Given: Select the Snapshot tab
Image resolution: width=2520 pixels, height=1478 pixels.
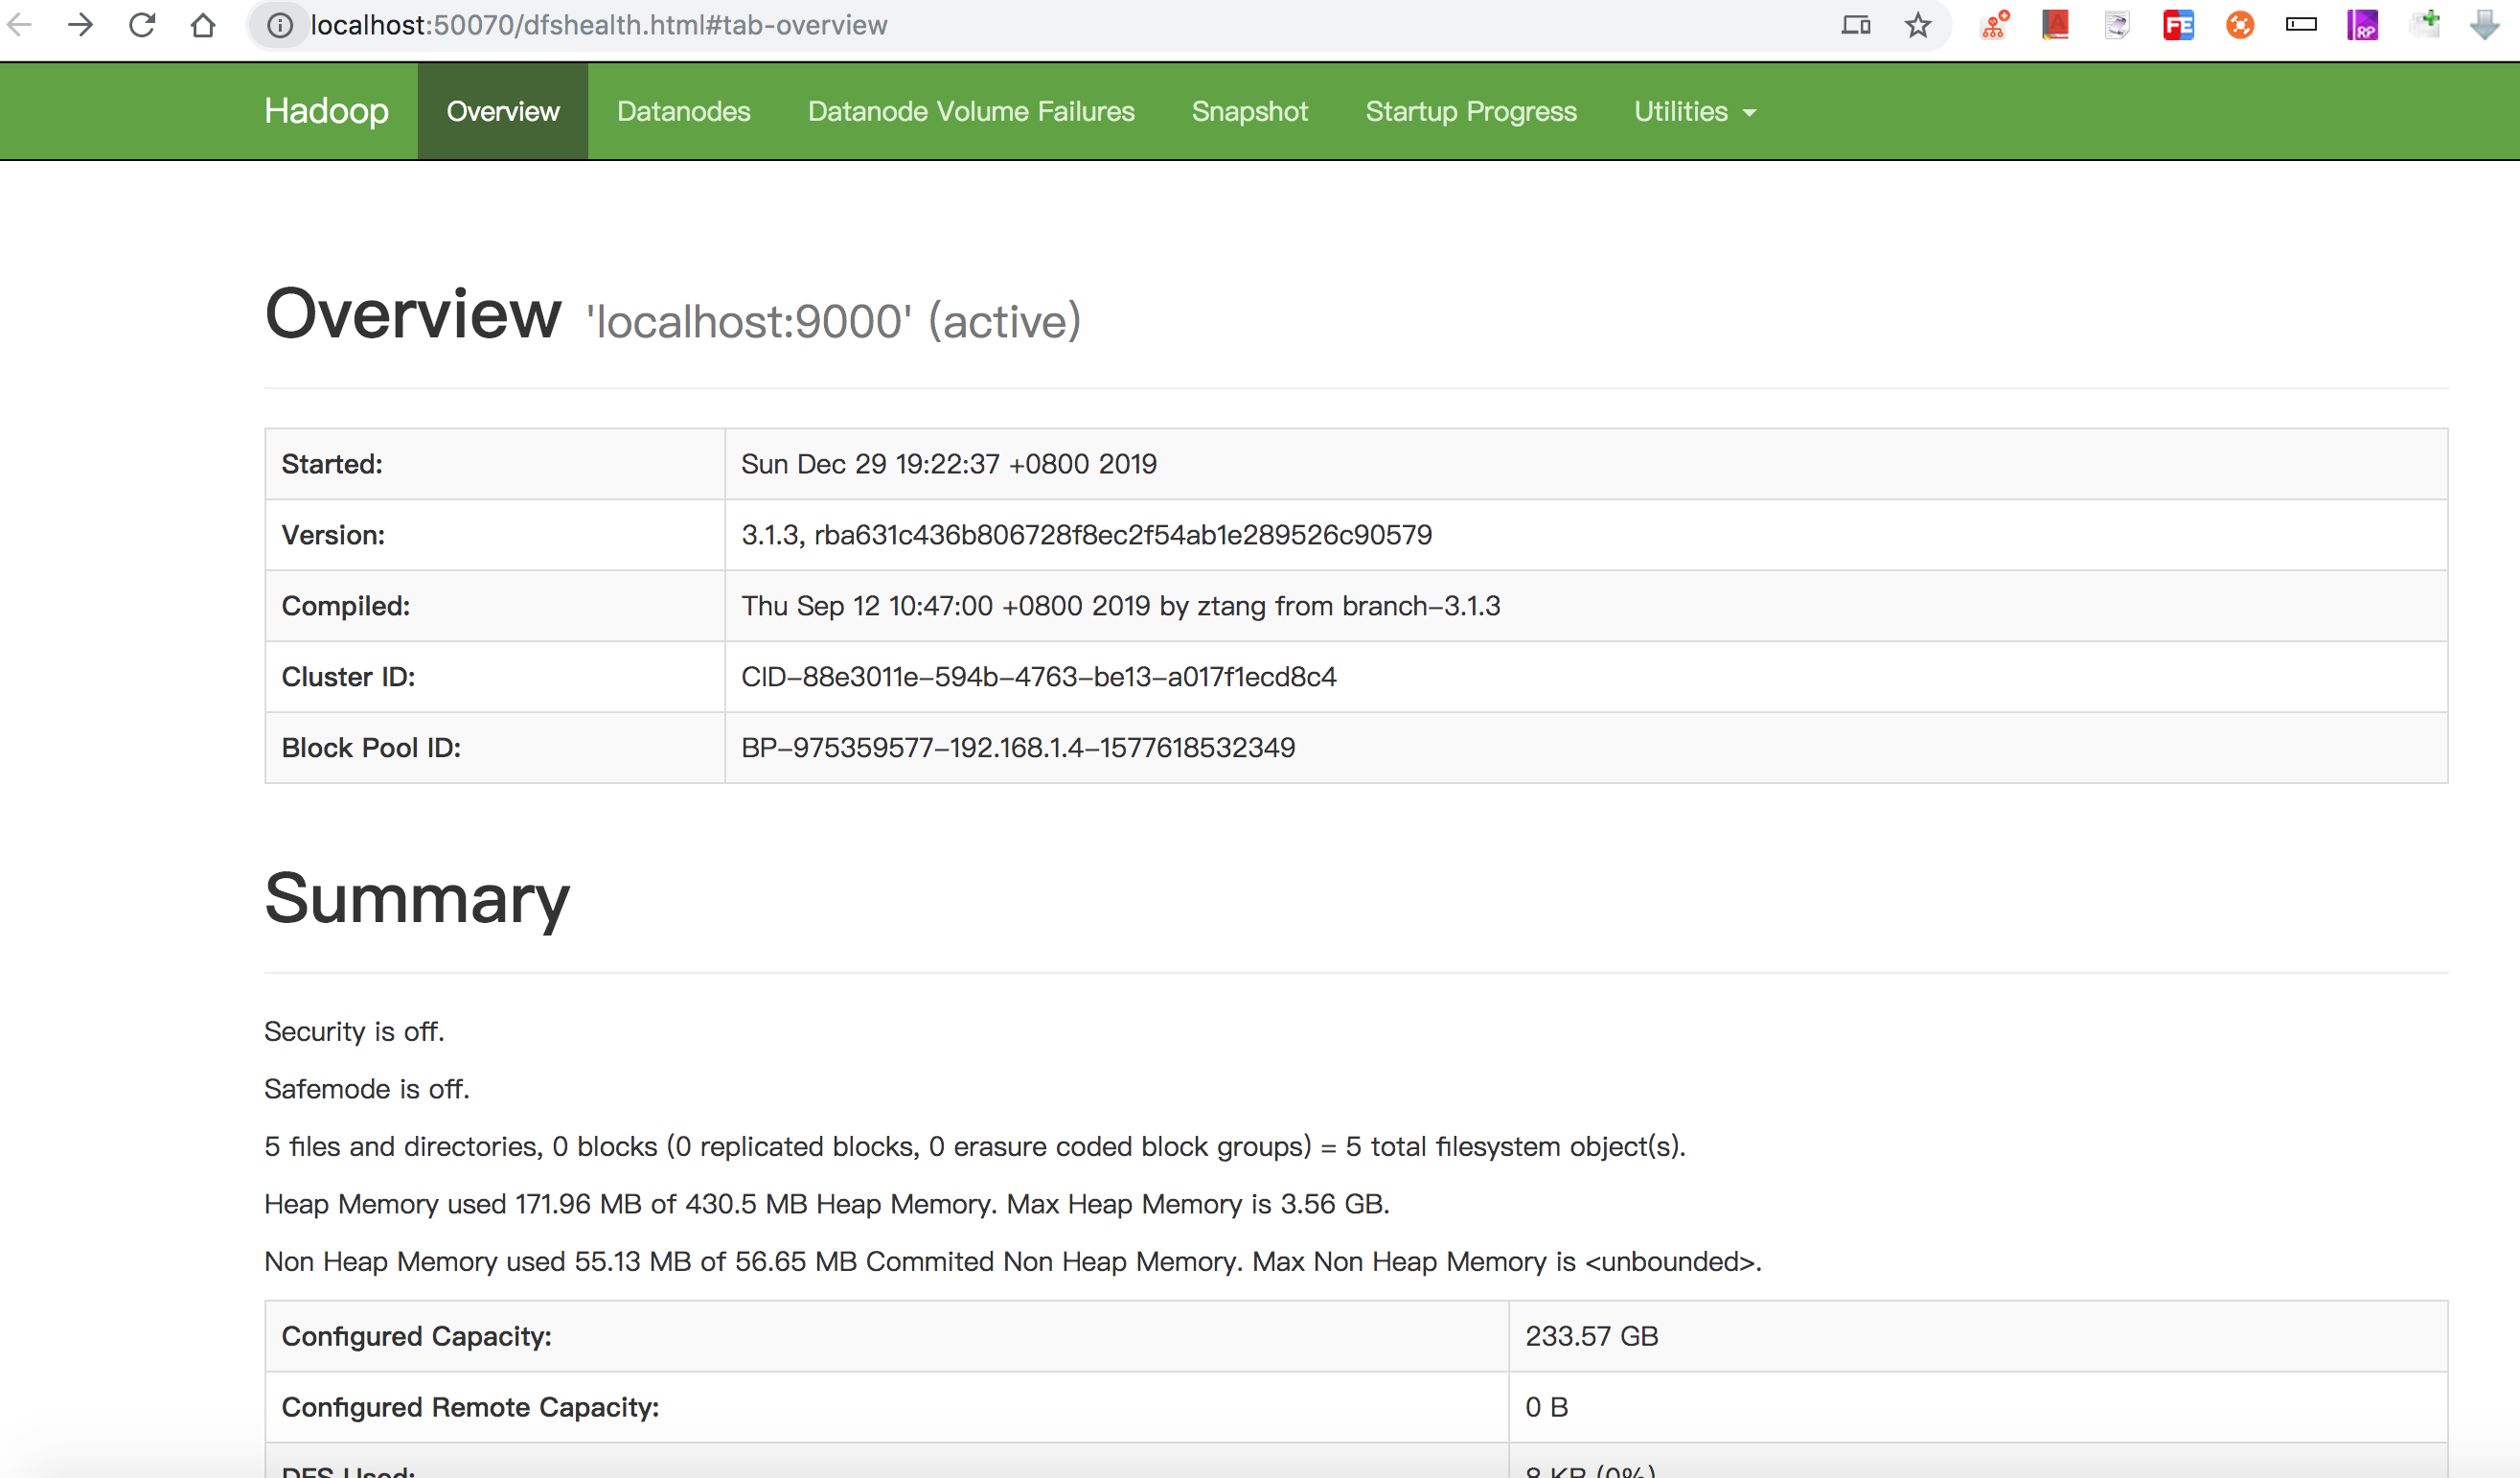Looking at the screenshot, I should click(1249, 111).
